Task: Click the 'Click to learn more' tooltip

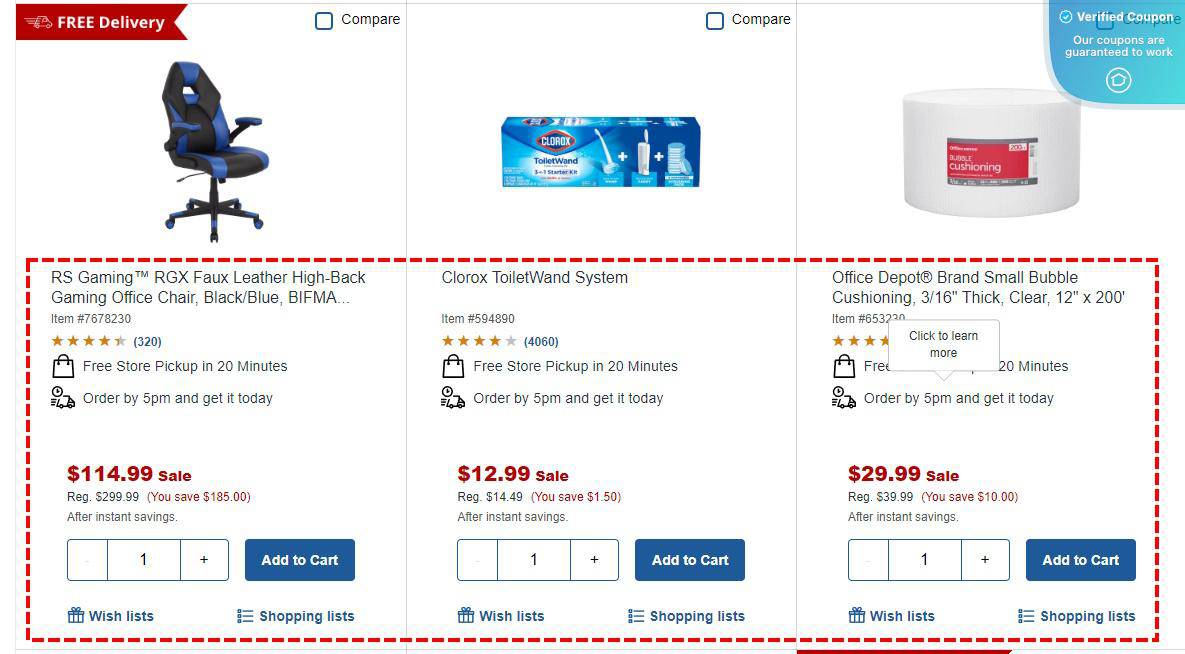Action: click(943, 344)
